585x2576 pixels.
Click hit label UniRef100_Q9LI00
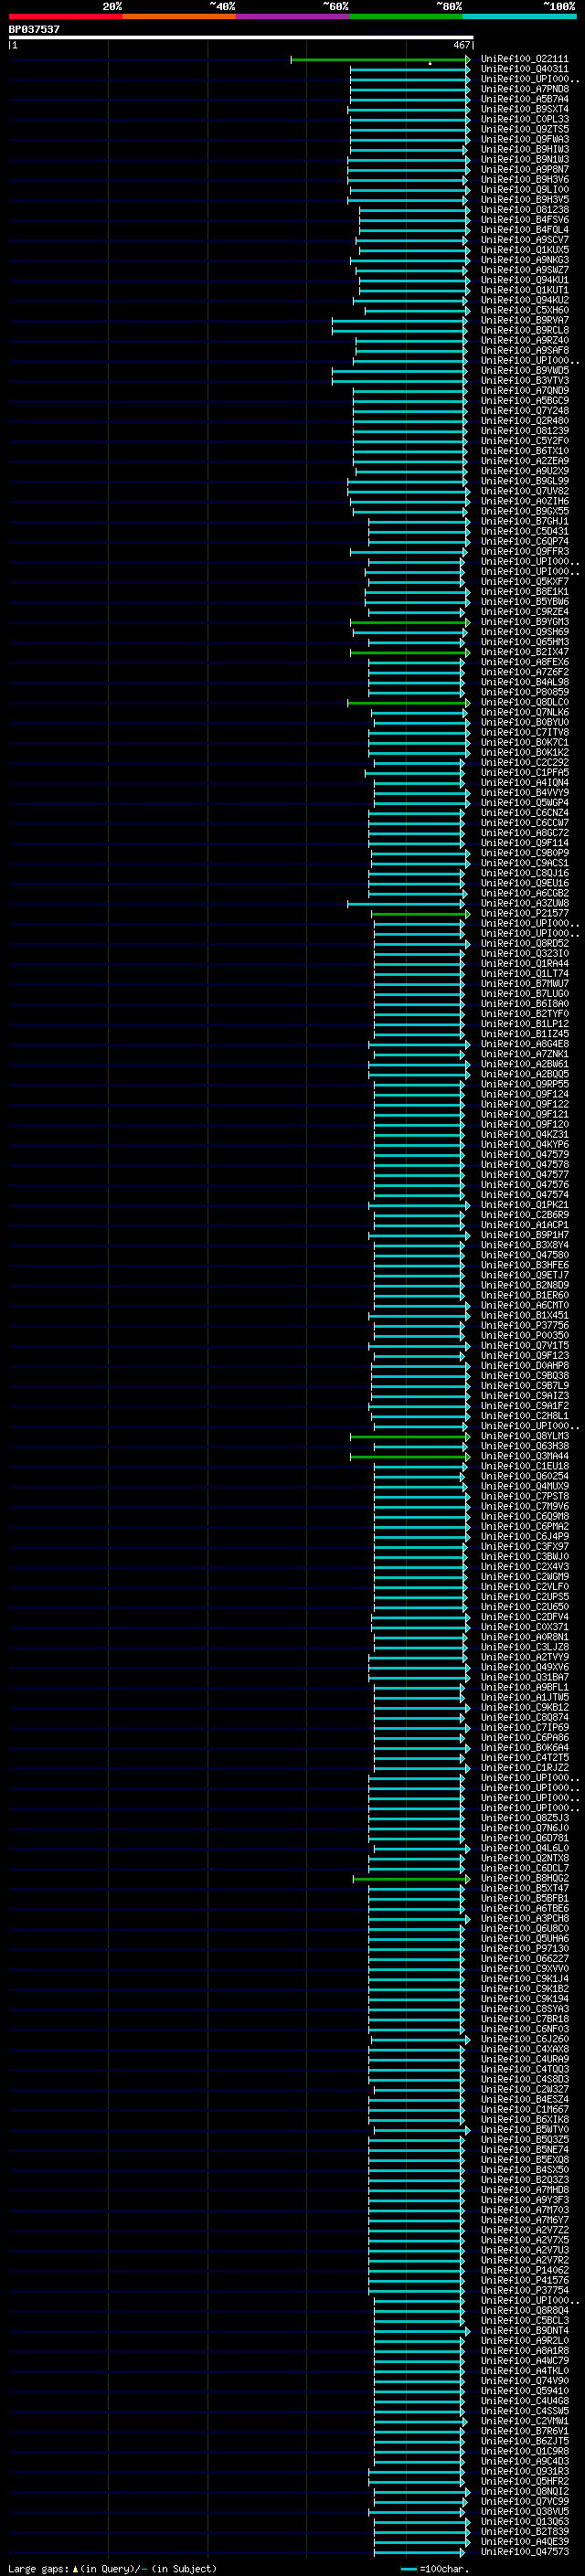[525, 190]
